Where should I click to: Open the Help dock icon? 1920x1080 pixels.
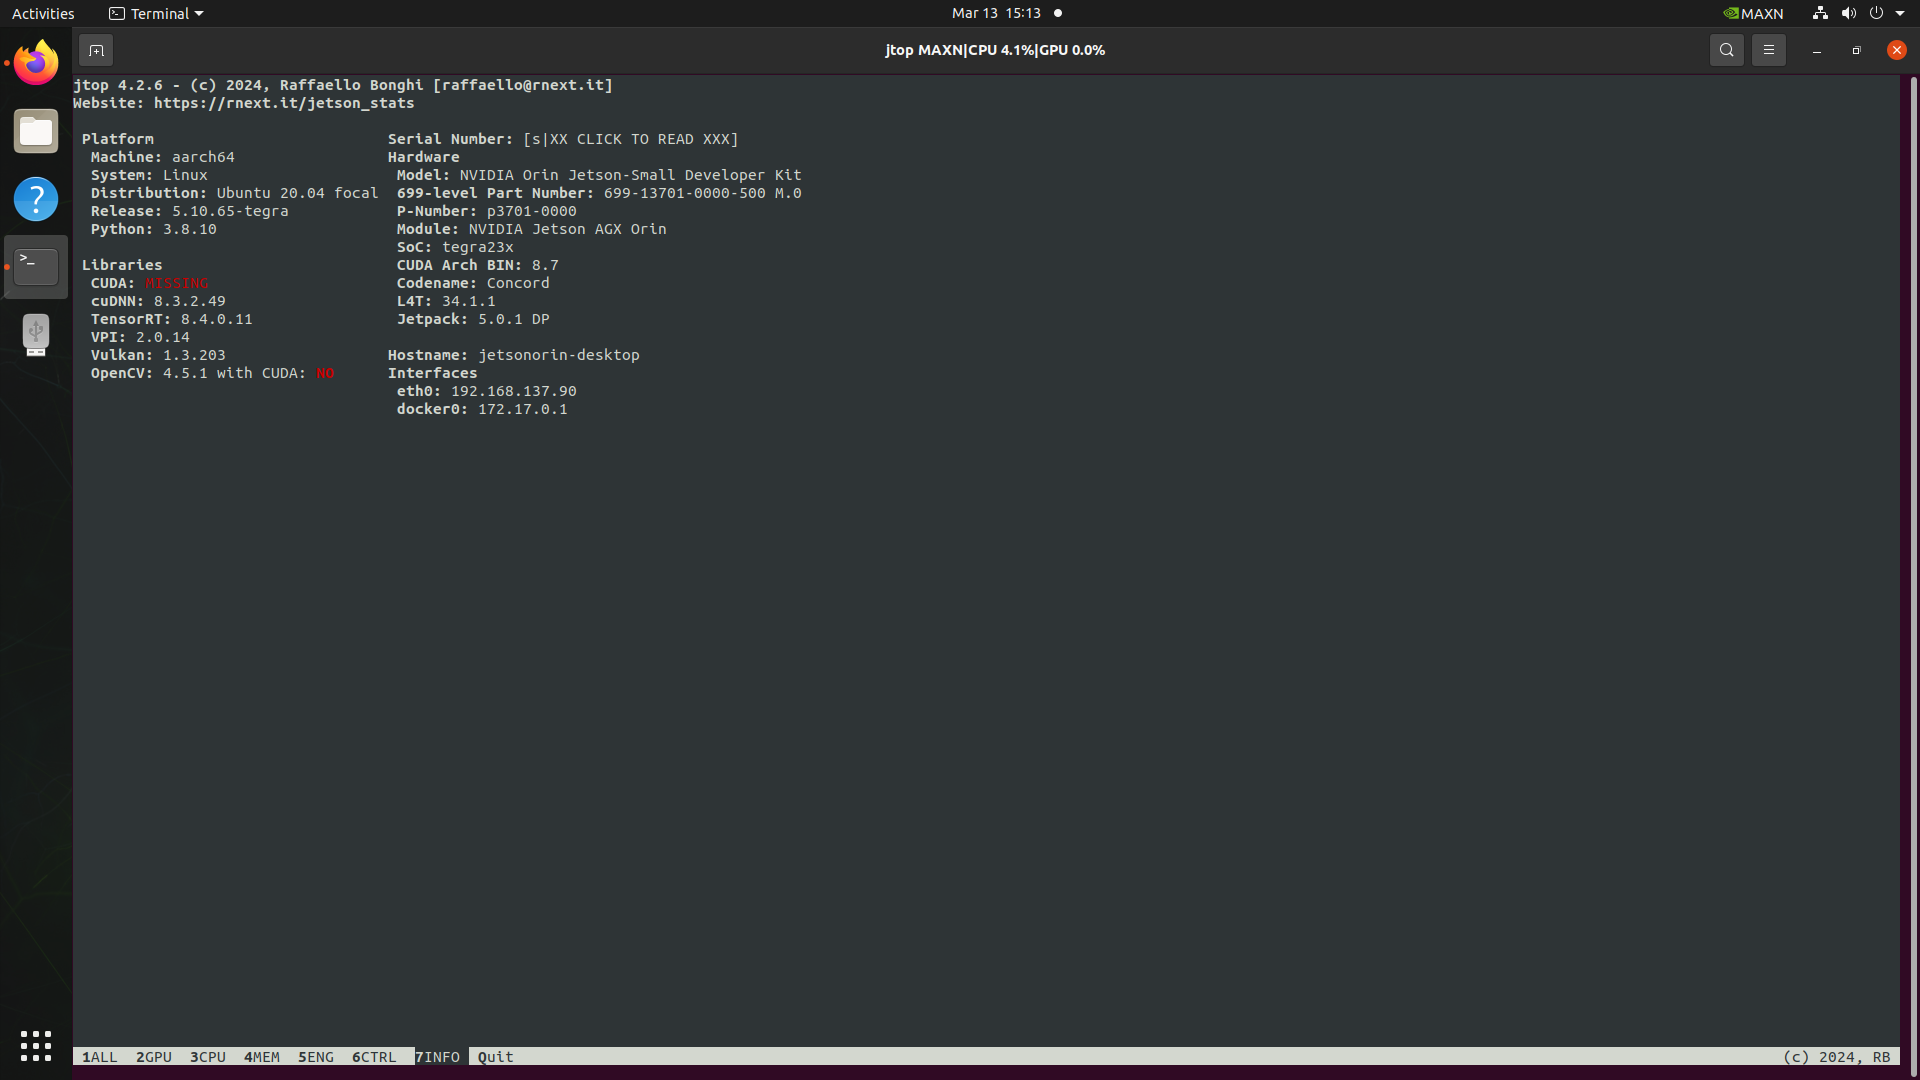36,199
